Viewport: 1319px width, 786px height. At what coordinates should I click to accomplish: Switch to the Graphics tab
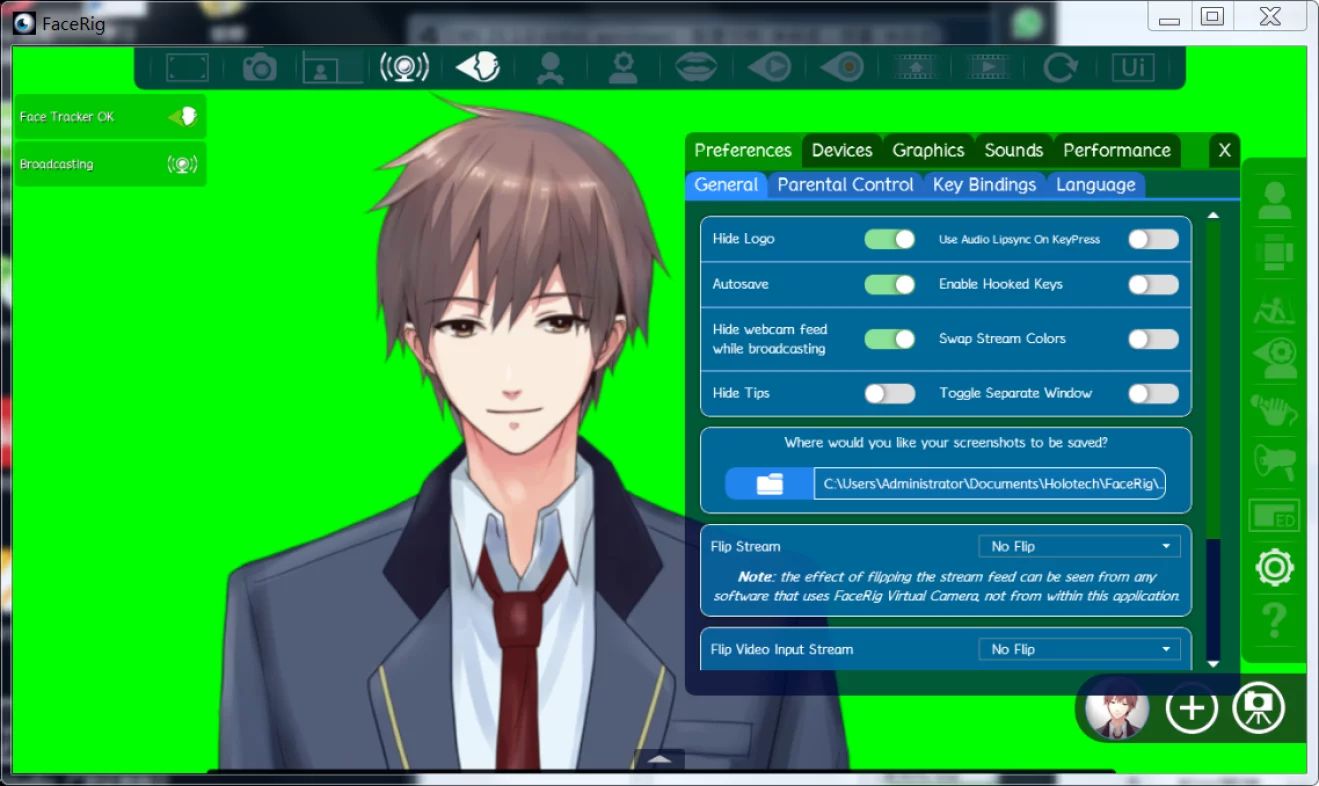[928, 150]
